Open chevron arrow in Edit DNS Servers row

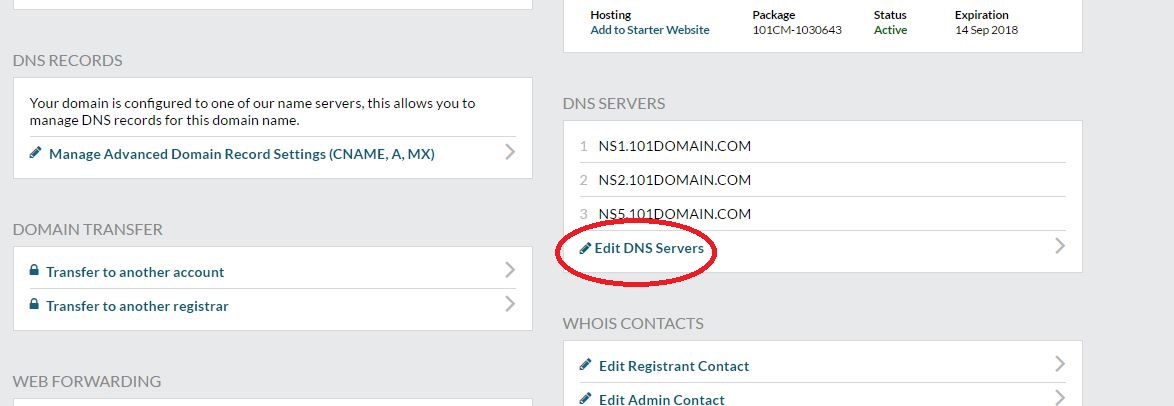[1059, 246]
